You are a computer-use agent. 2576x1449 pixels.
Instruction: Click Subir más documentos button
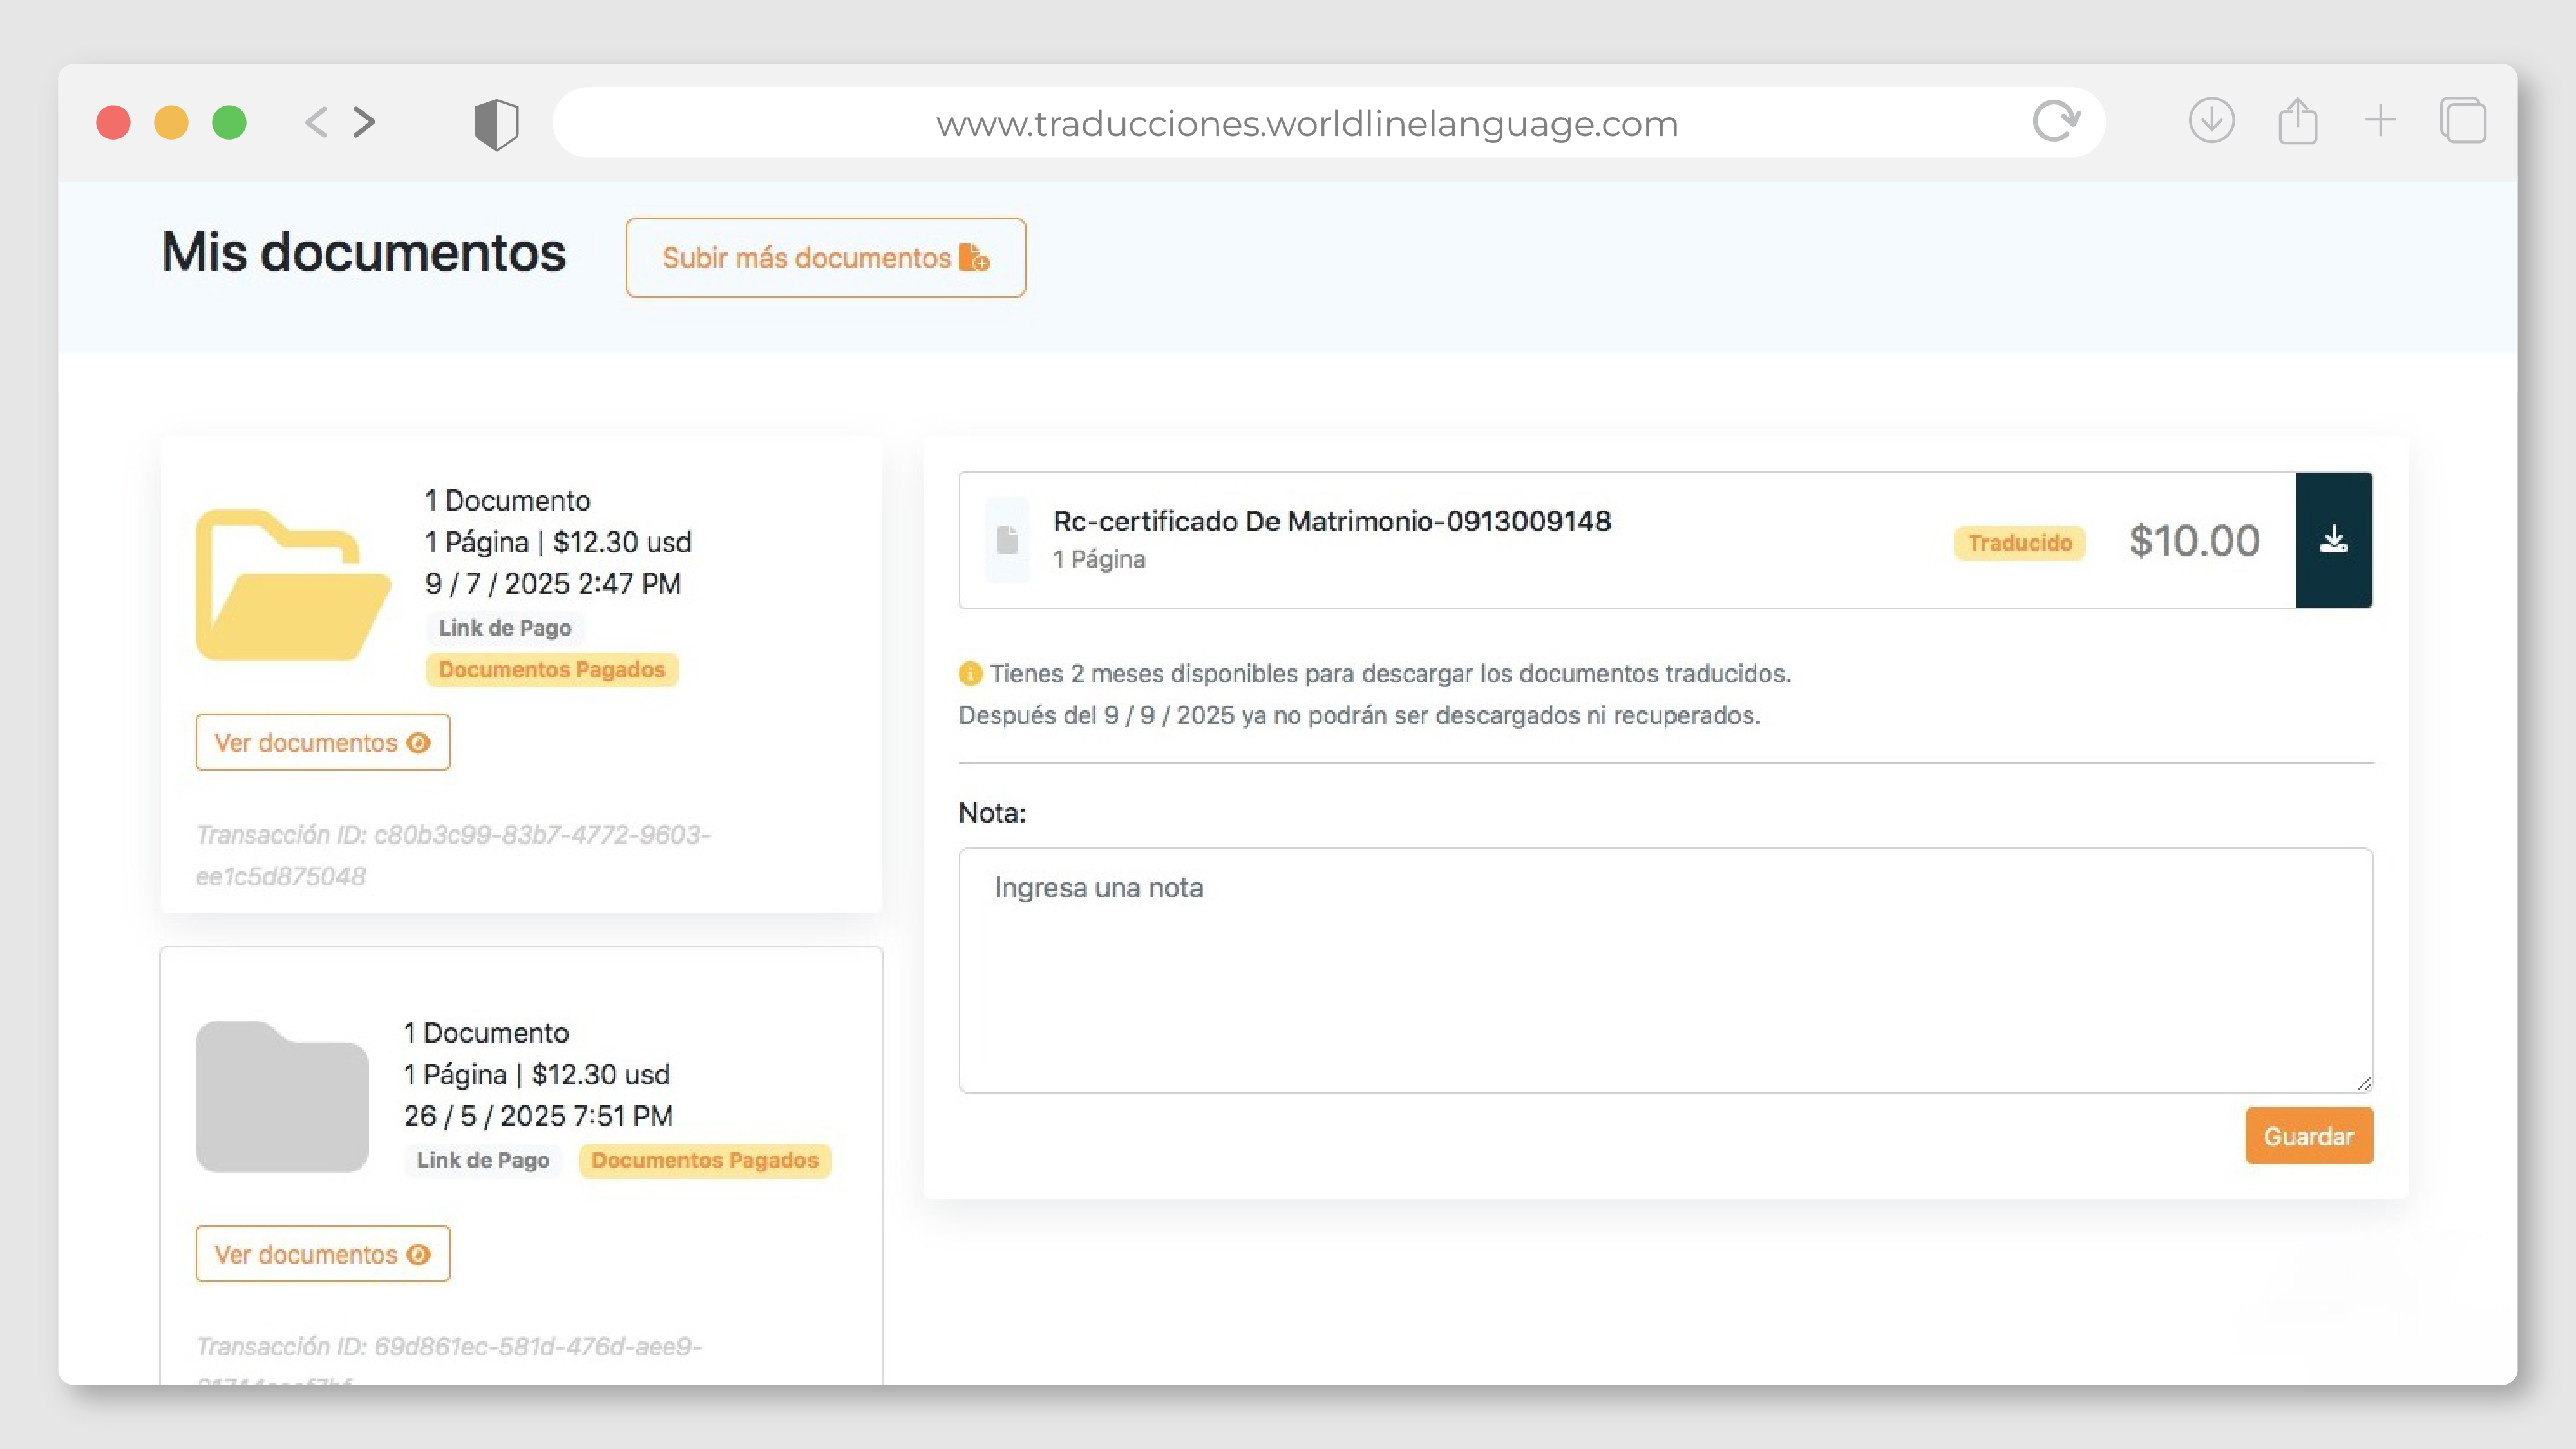tap(825, 257)
